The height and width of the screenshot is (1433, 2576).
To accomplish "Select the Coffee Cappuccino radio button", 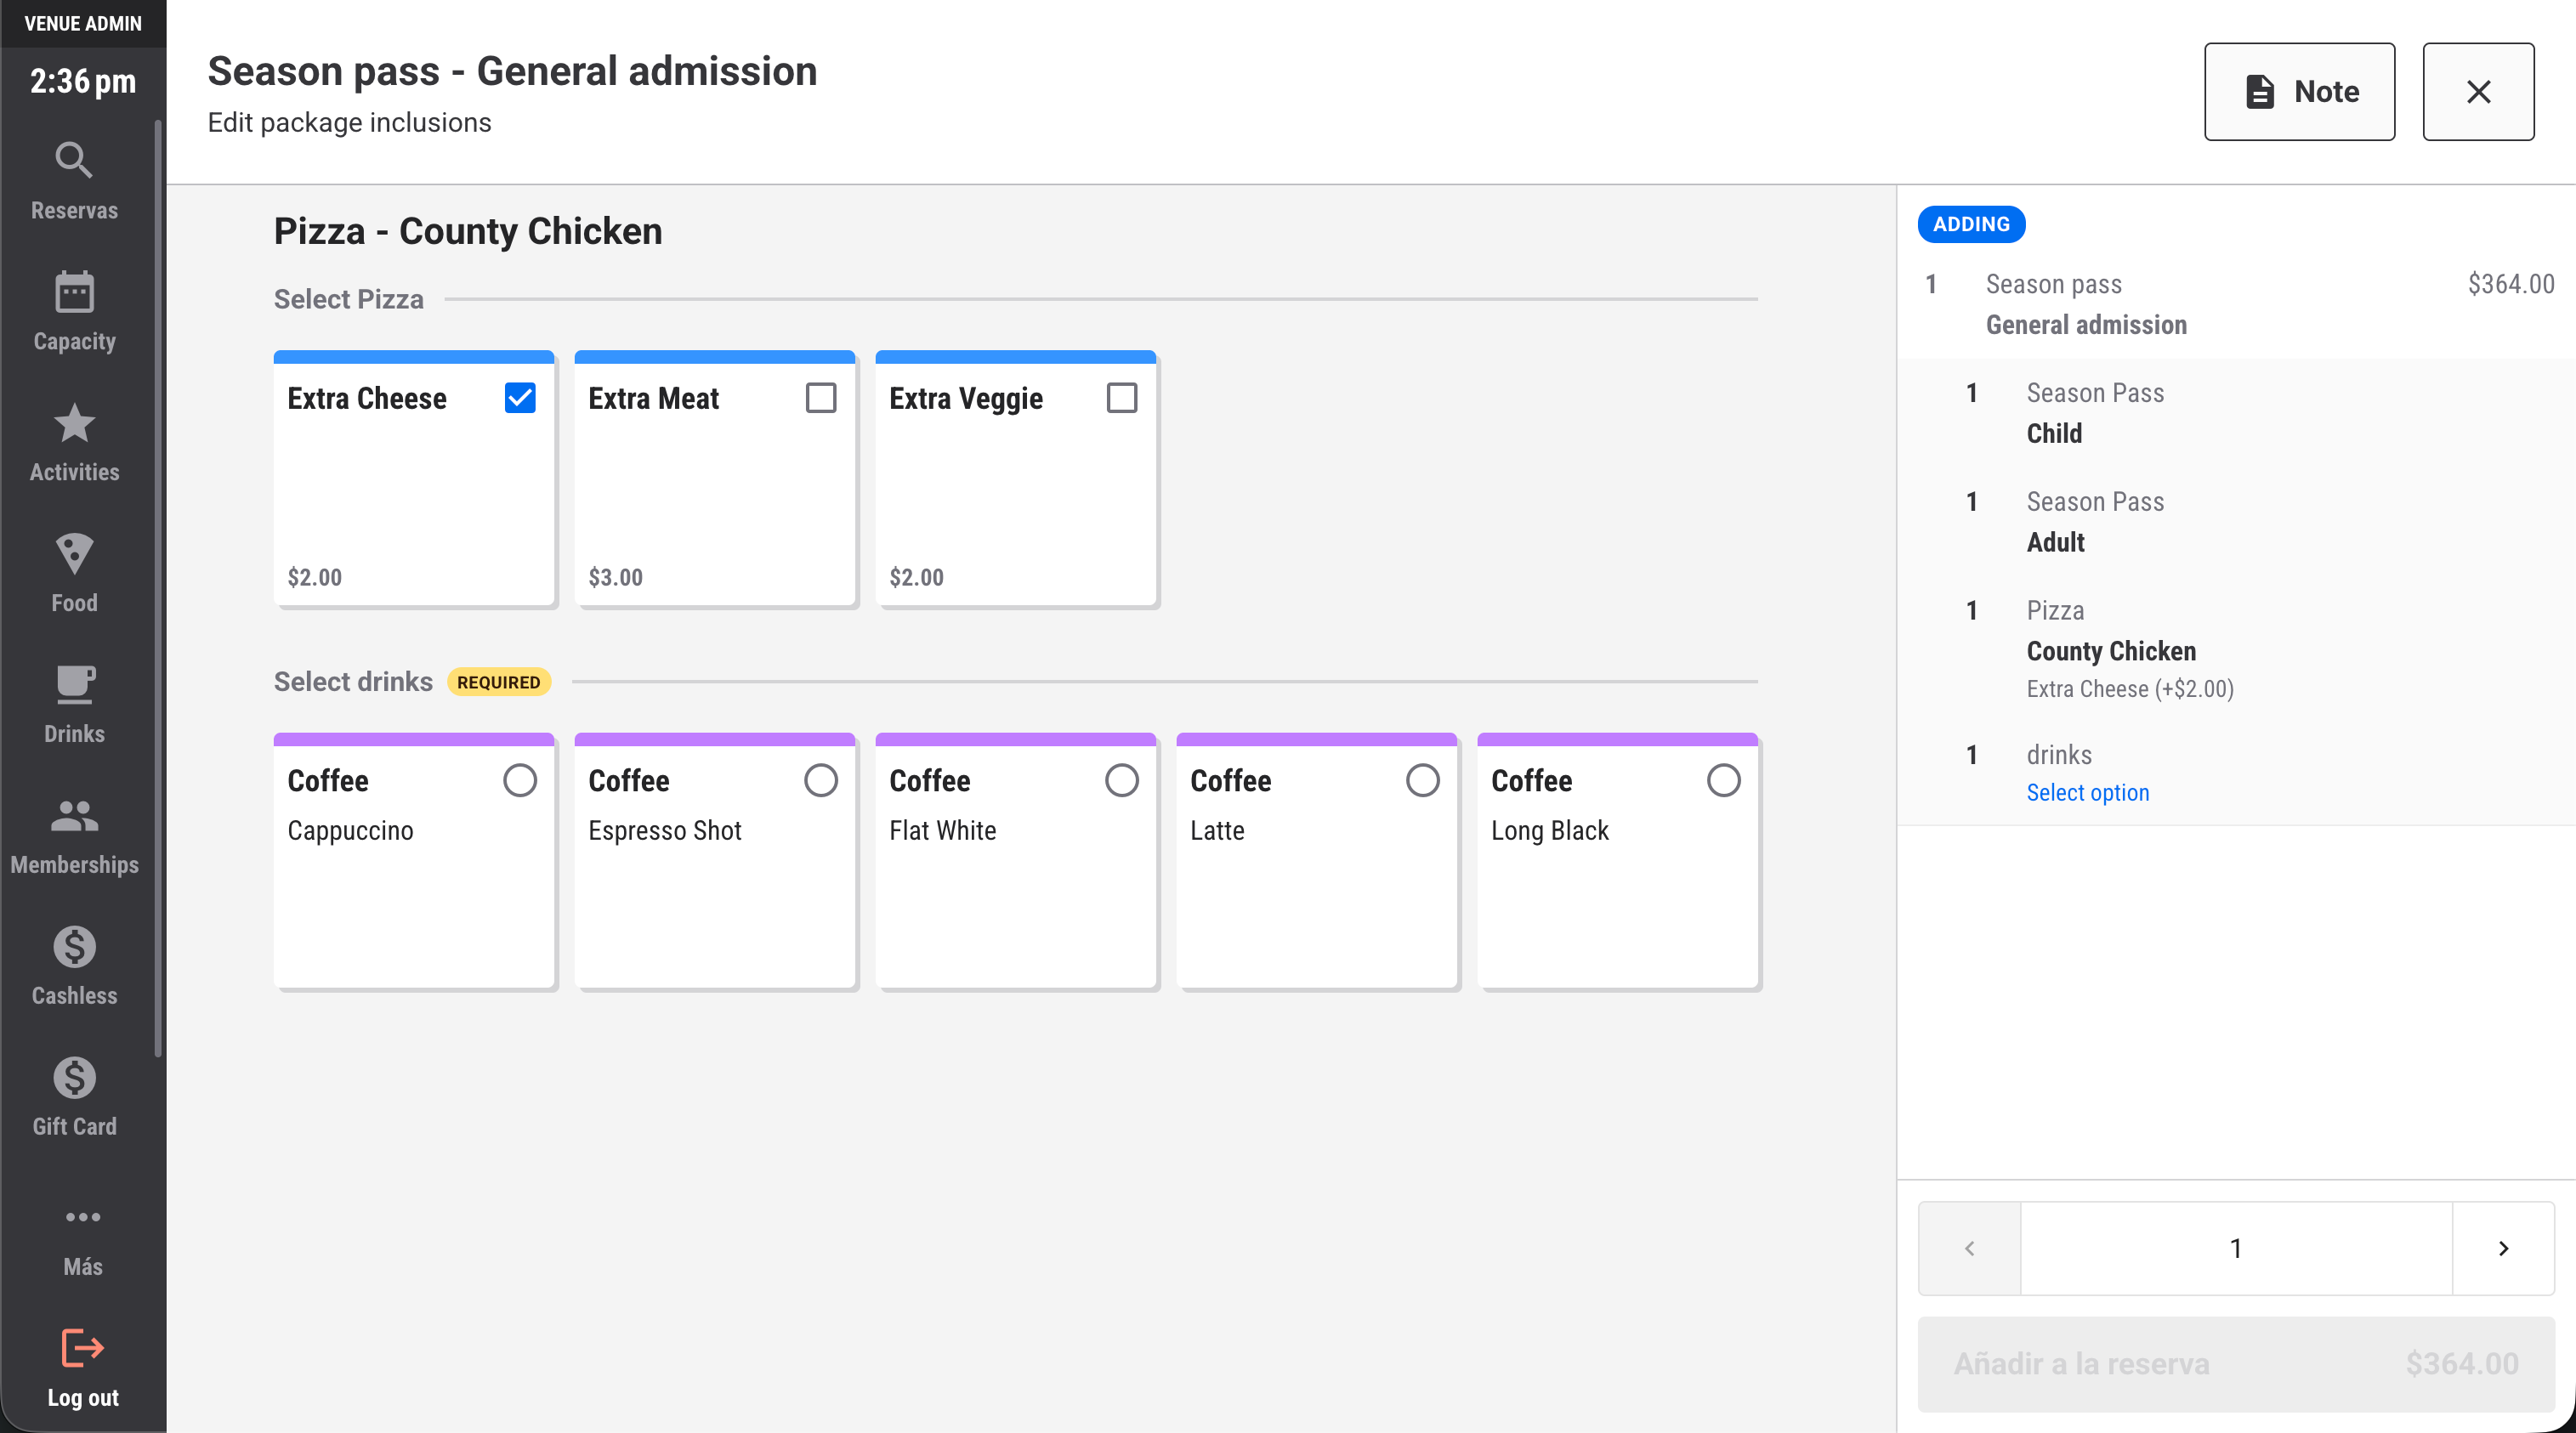I will click(x=520, y=780).
